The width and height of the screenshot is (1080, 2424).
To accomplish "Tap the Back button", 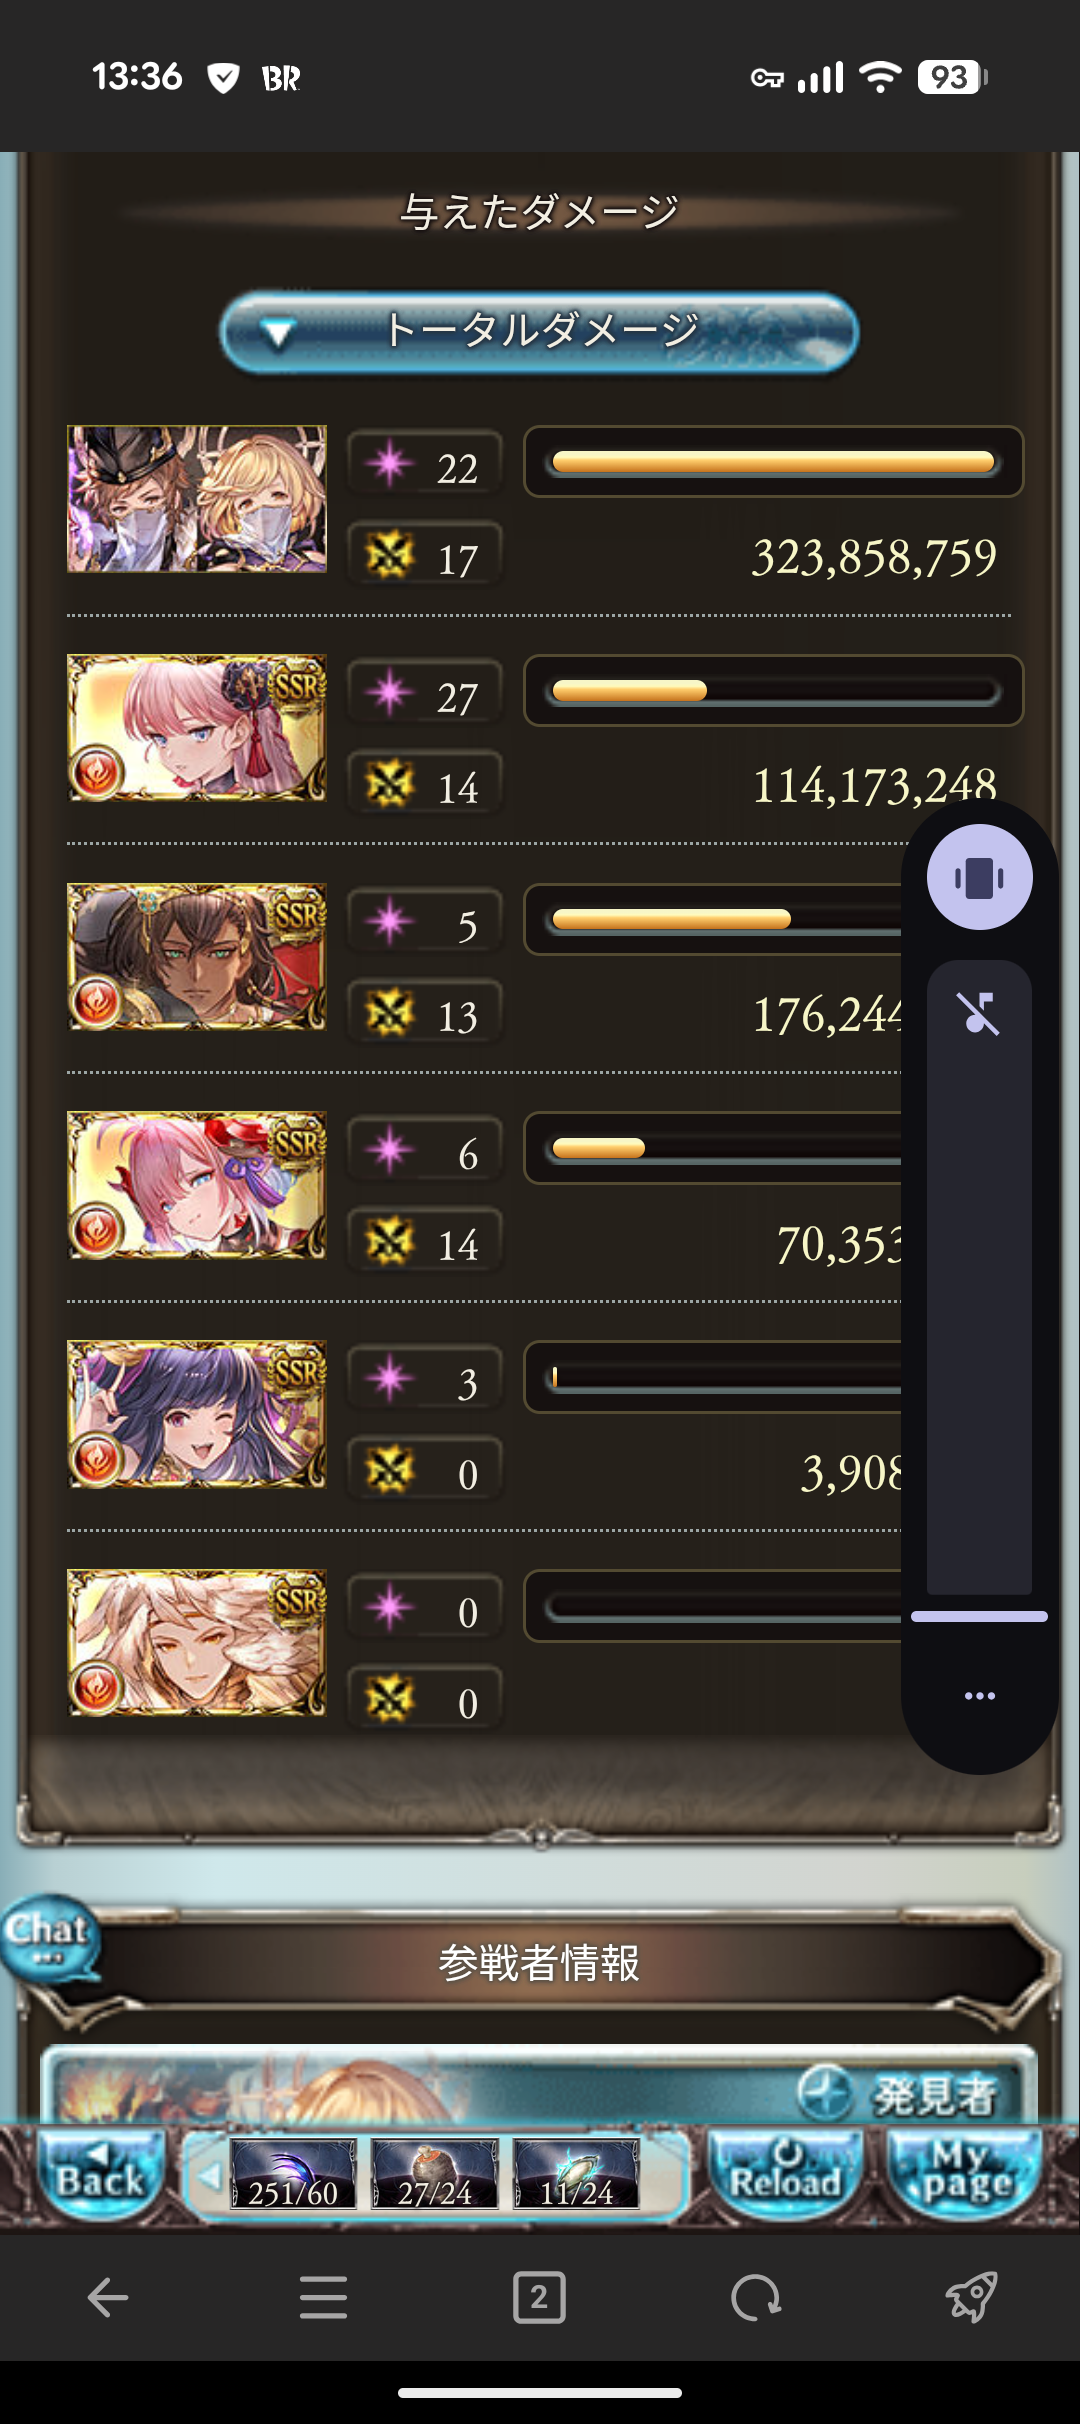I will coord(100,2174).
